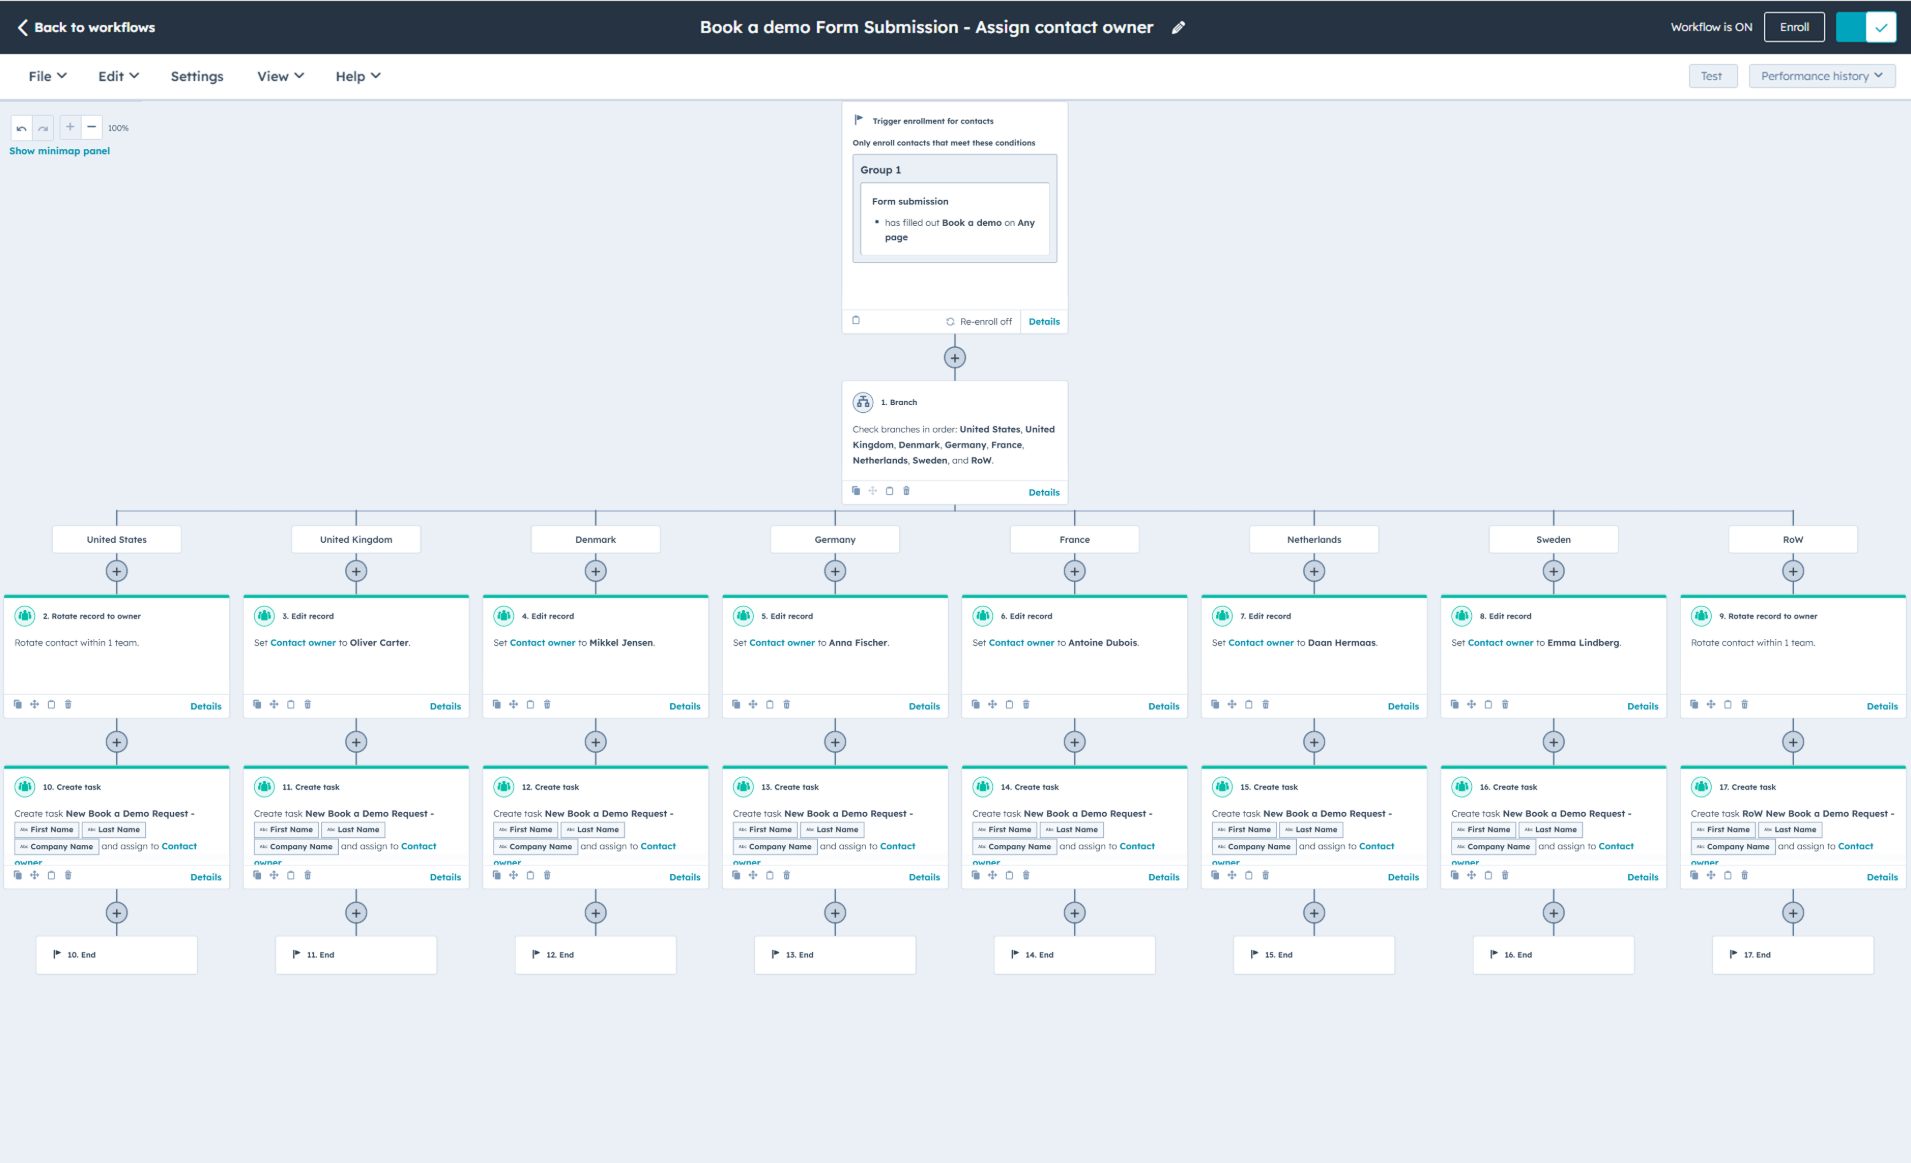The width and height of the screenshot is (1911, 1163).
Task: Open the Performance history dropdown
Action: pos(1821,75)
